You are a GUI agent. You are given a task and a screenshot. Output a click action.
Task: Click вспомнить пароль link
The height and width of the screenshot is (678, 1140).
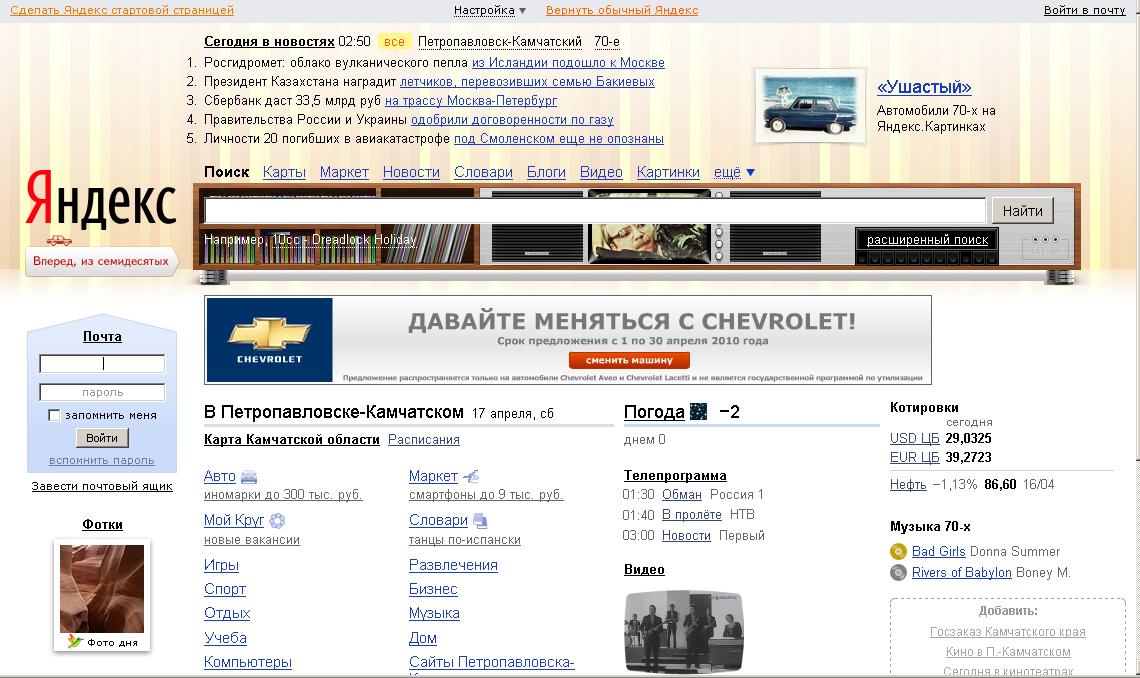click(x=102, y=460)
